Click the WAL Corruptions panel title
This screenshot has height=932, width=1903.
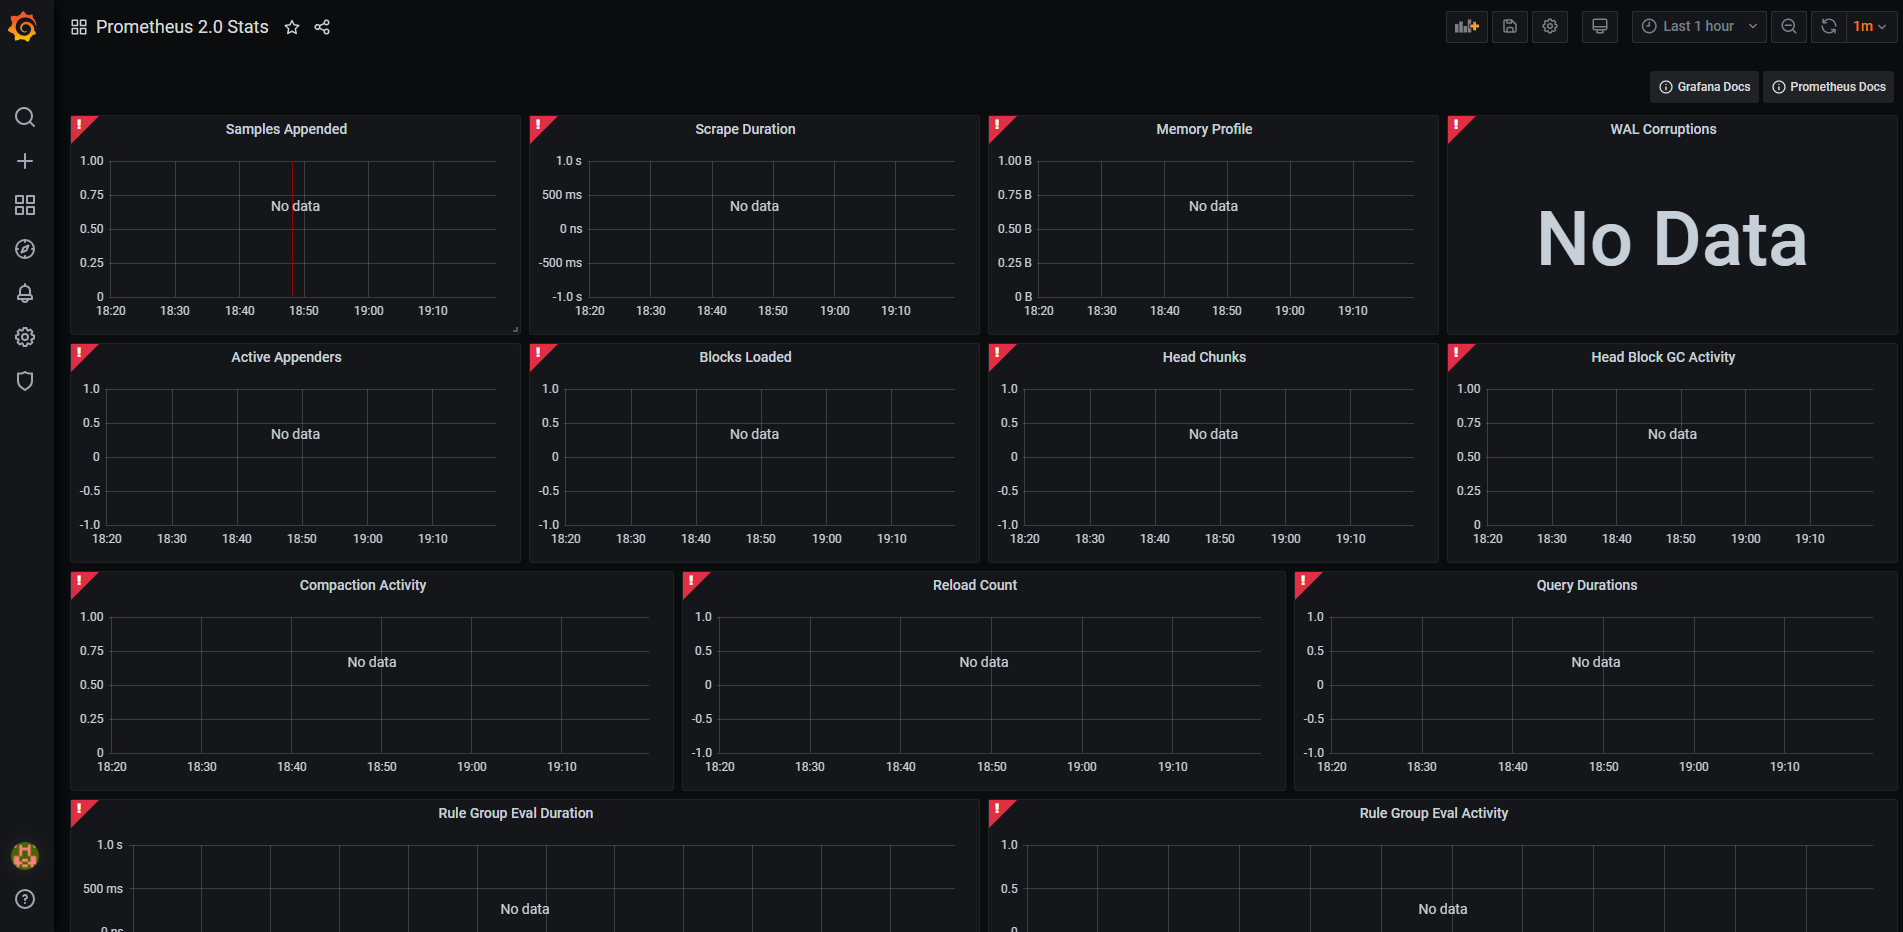[1662, 129]
